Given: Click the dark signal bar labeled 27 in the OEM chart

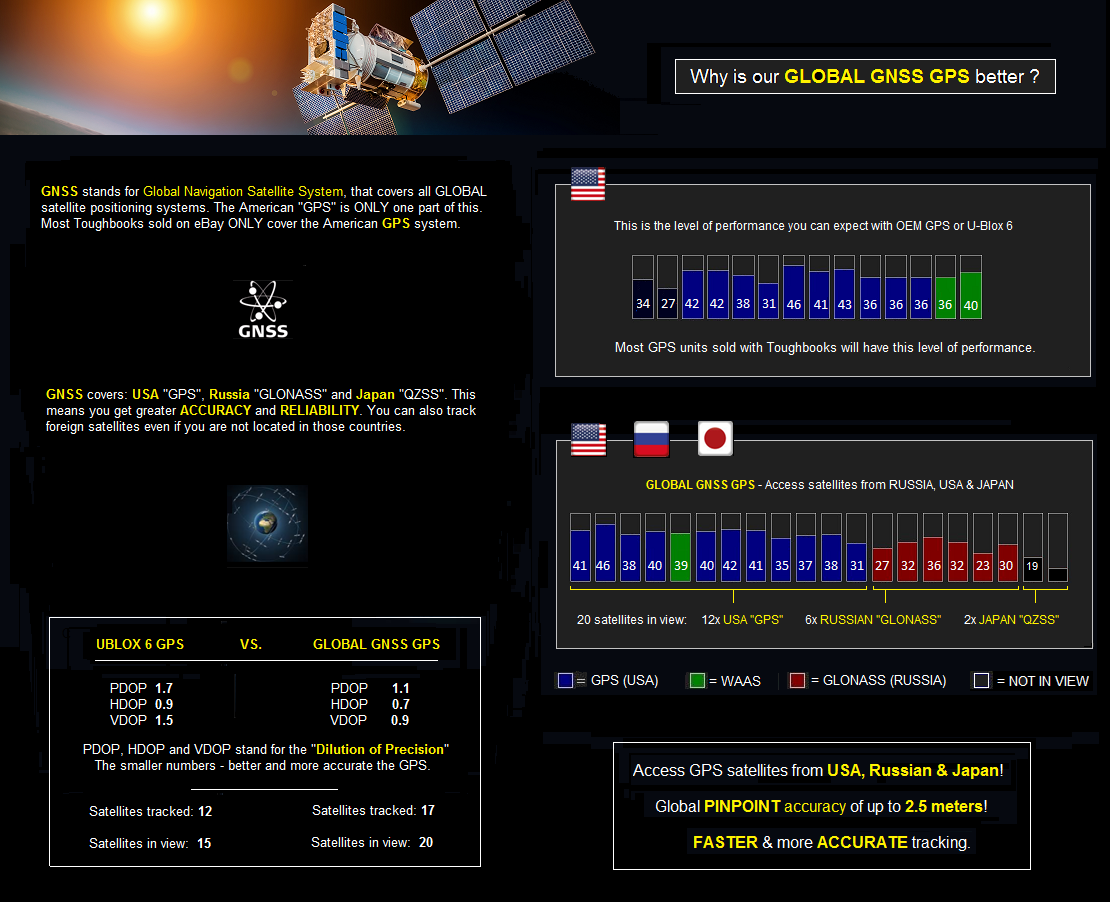Looking at the screenshot, I should pyautogui.click(x=668, y=287).
